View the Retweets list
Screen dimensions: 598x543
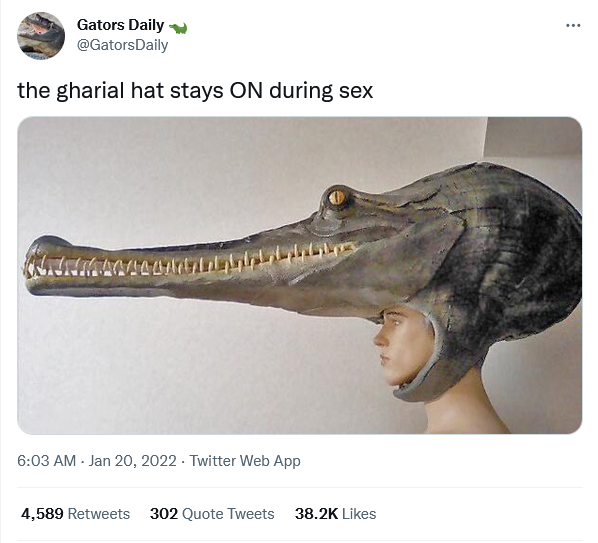pyautogui.click(x=76, y=514)
